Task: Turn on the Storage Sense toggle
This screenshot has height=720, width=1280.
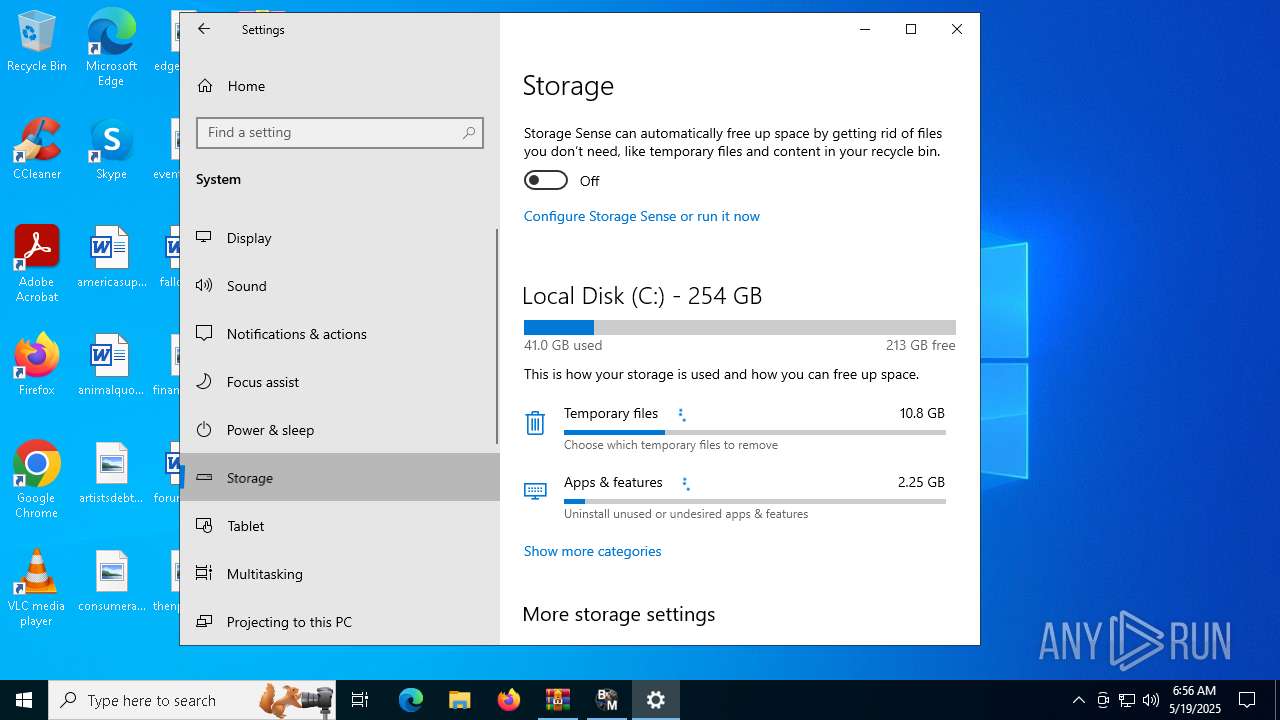Action: (x=546, y=180)
